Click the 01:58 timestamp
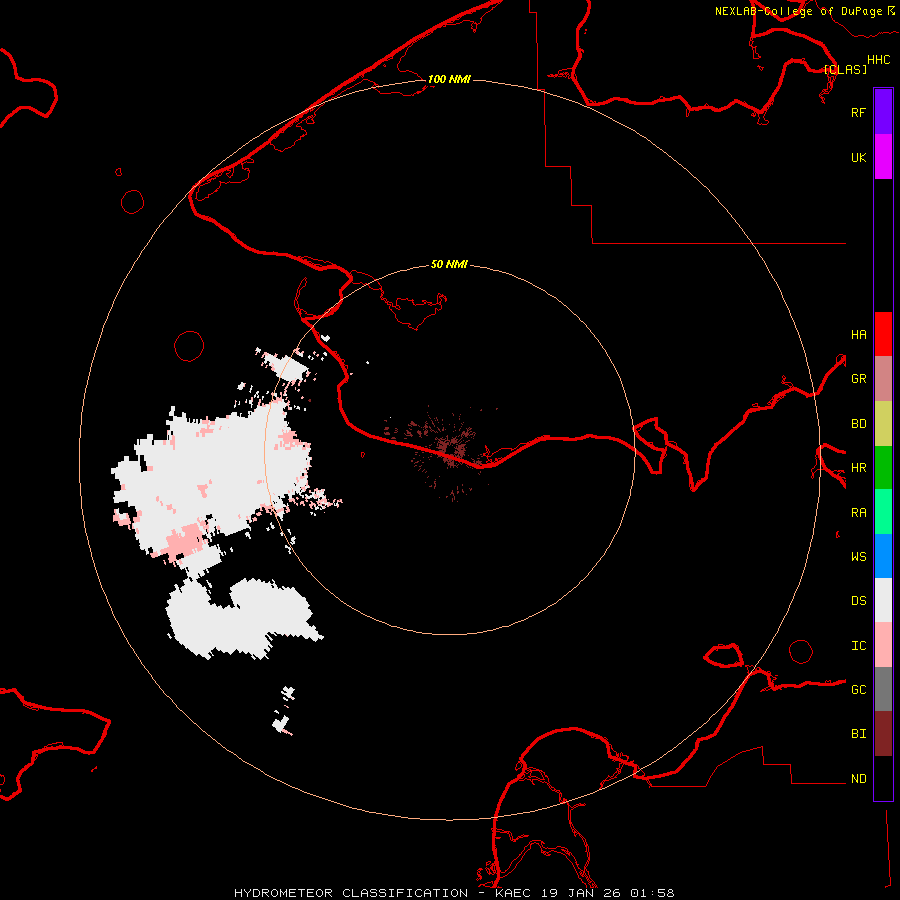 point(652,893)
